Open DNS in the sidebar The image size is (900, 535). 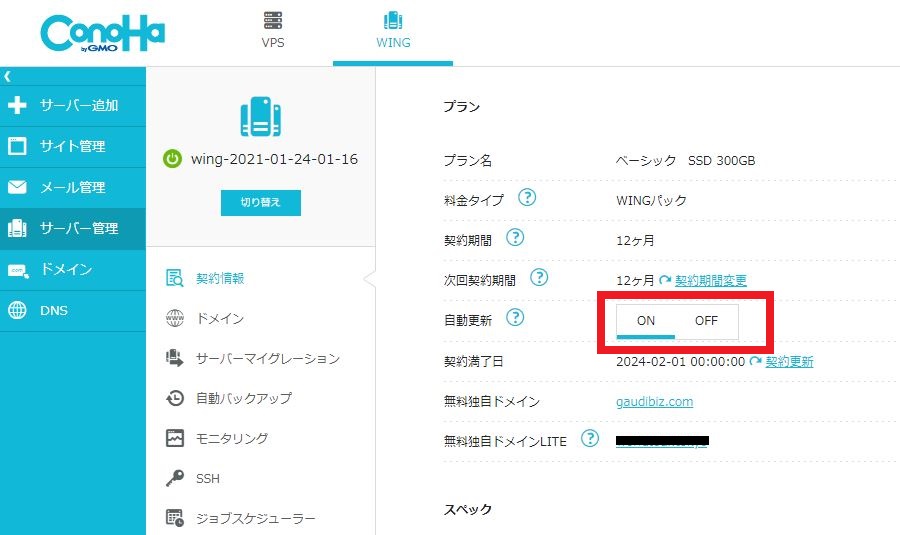(73, 311)
